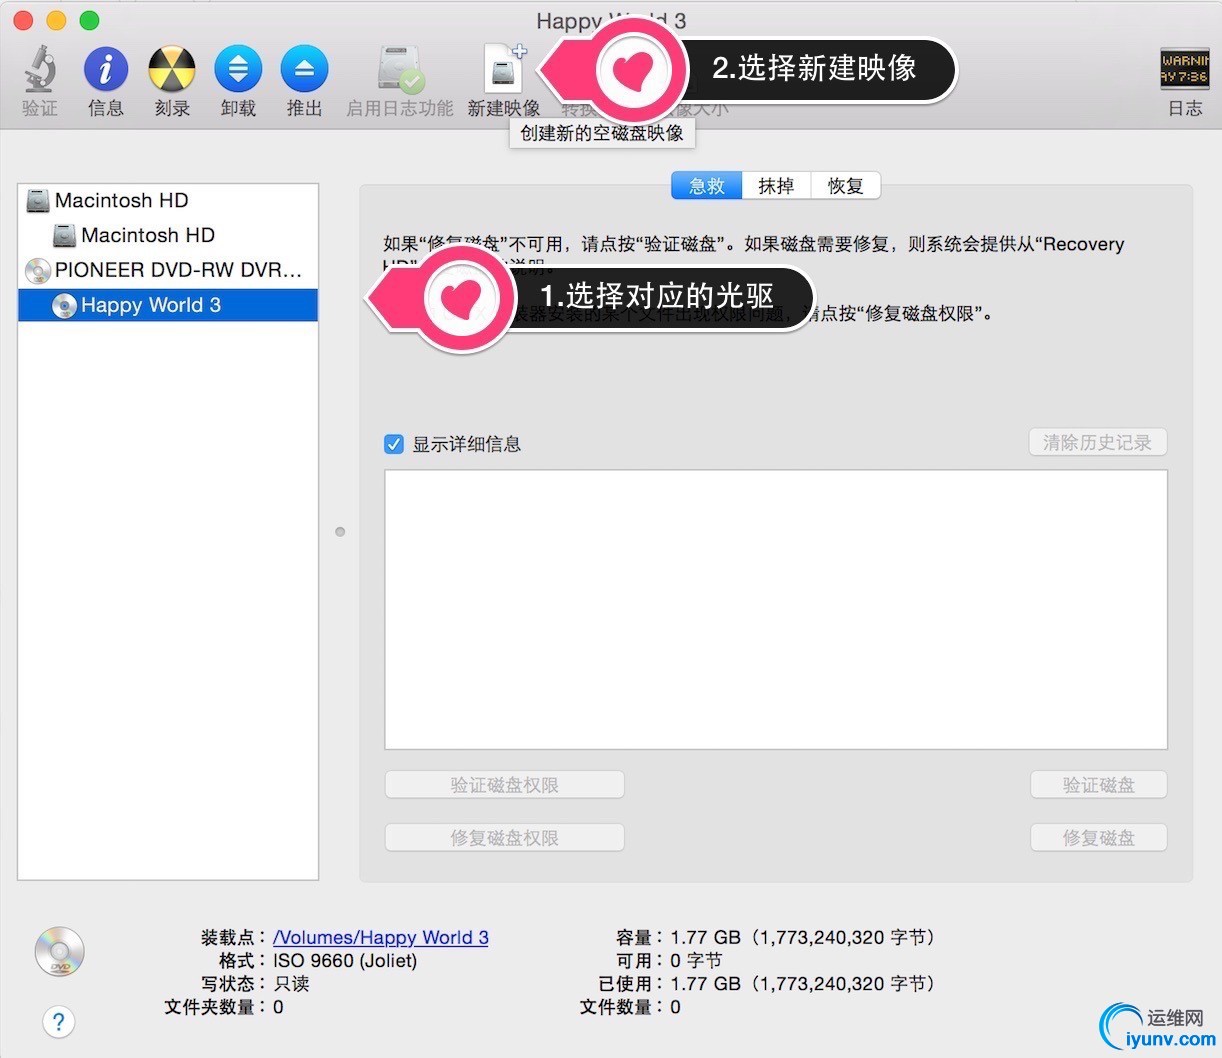Click the 清除历史记录 button
The height and width of the screenshot is (1058, 1222).
(x=1097, y=442)
